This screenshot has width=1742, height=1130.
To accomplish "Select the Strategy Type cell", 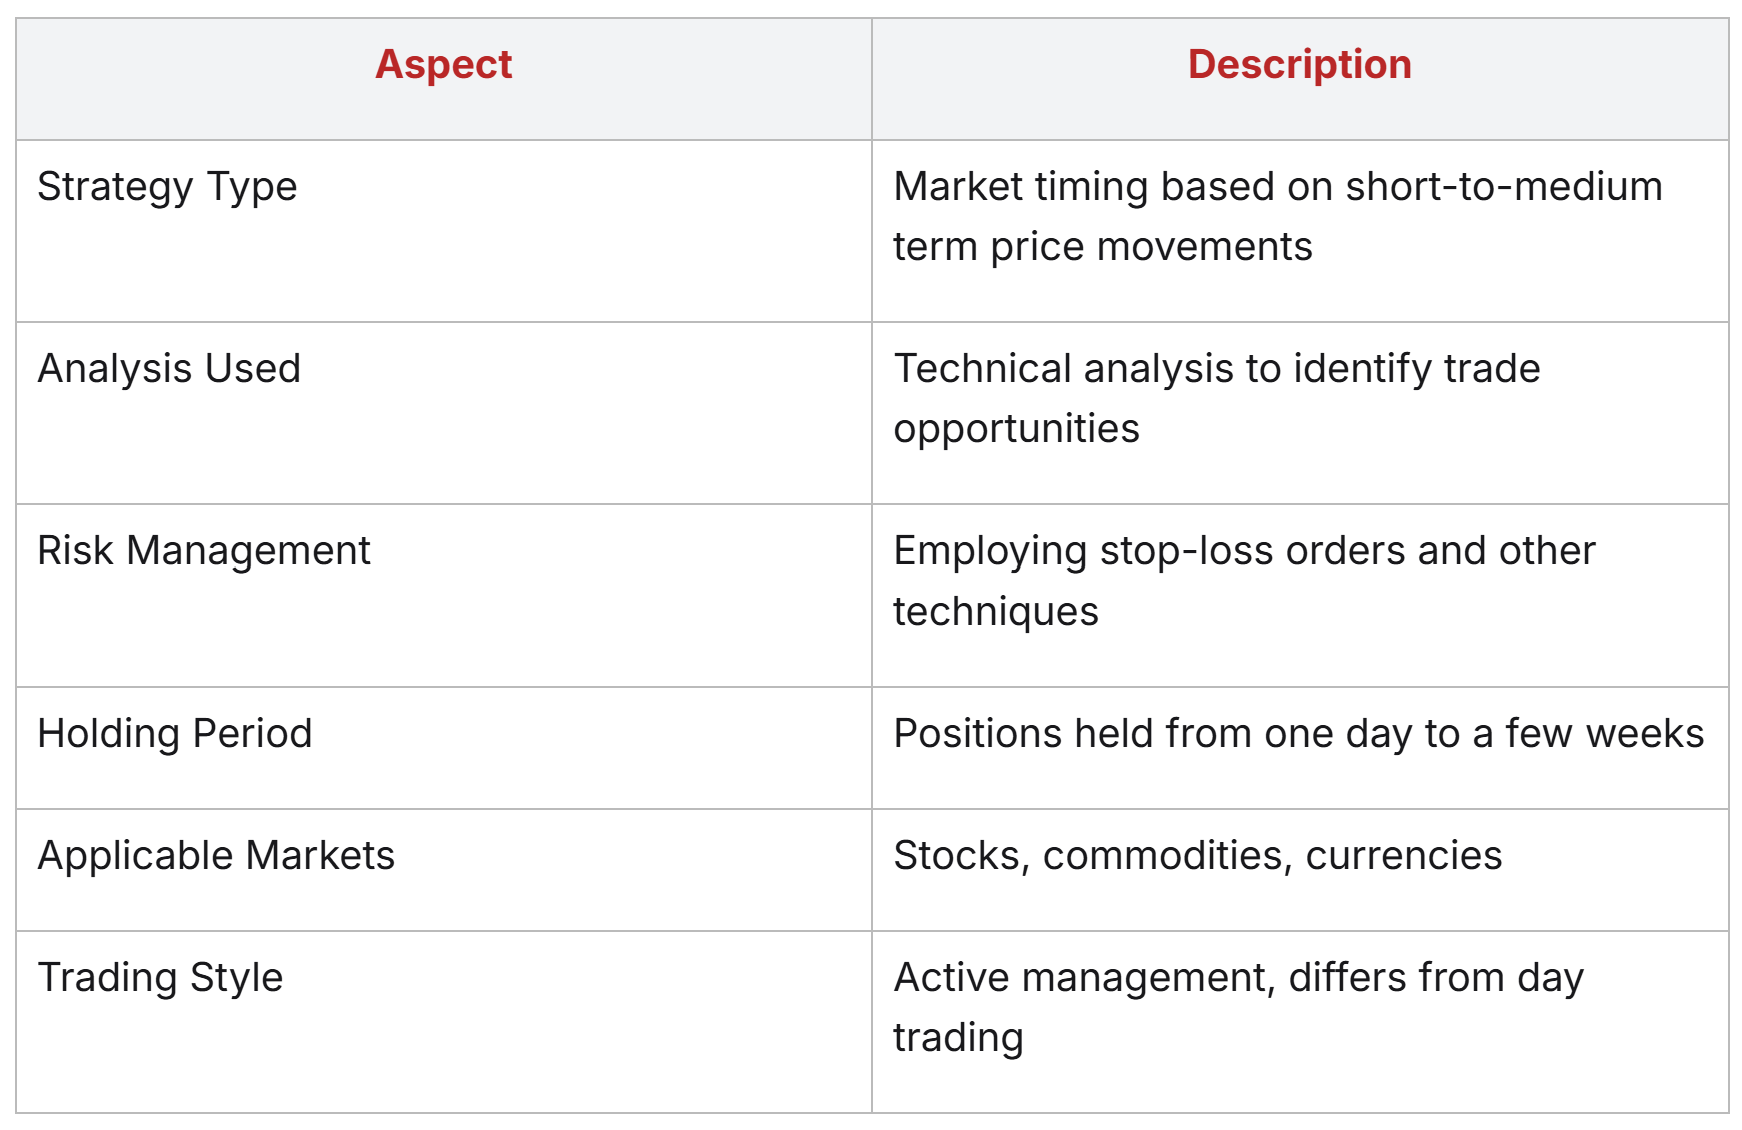I will (x=444, y=231).
